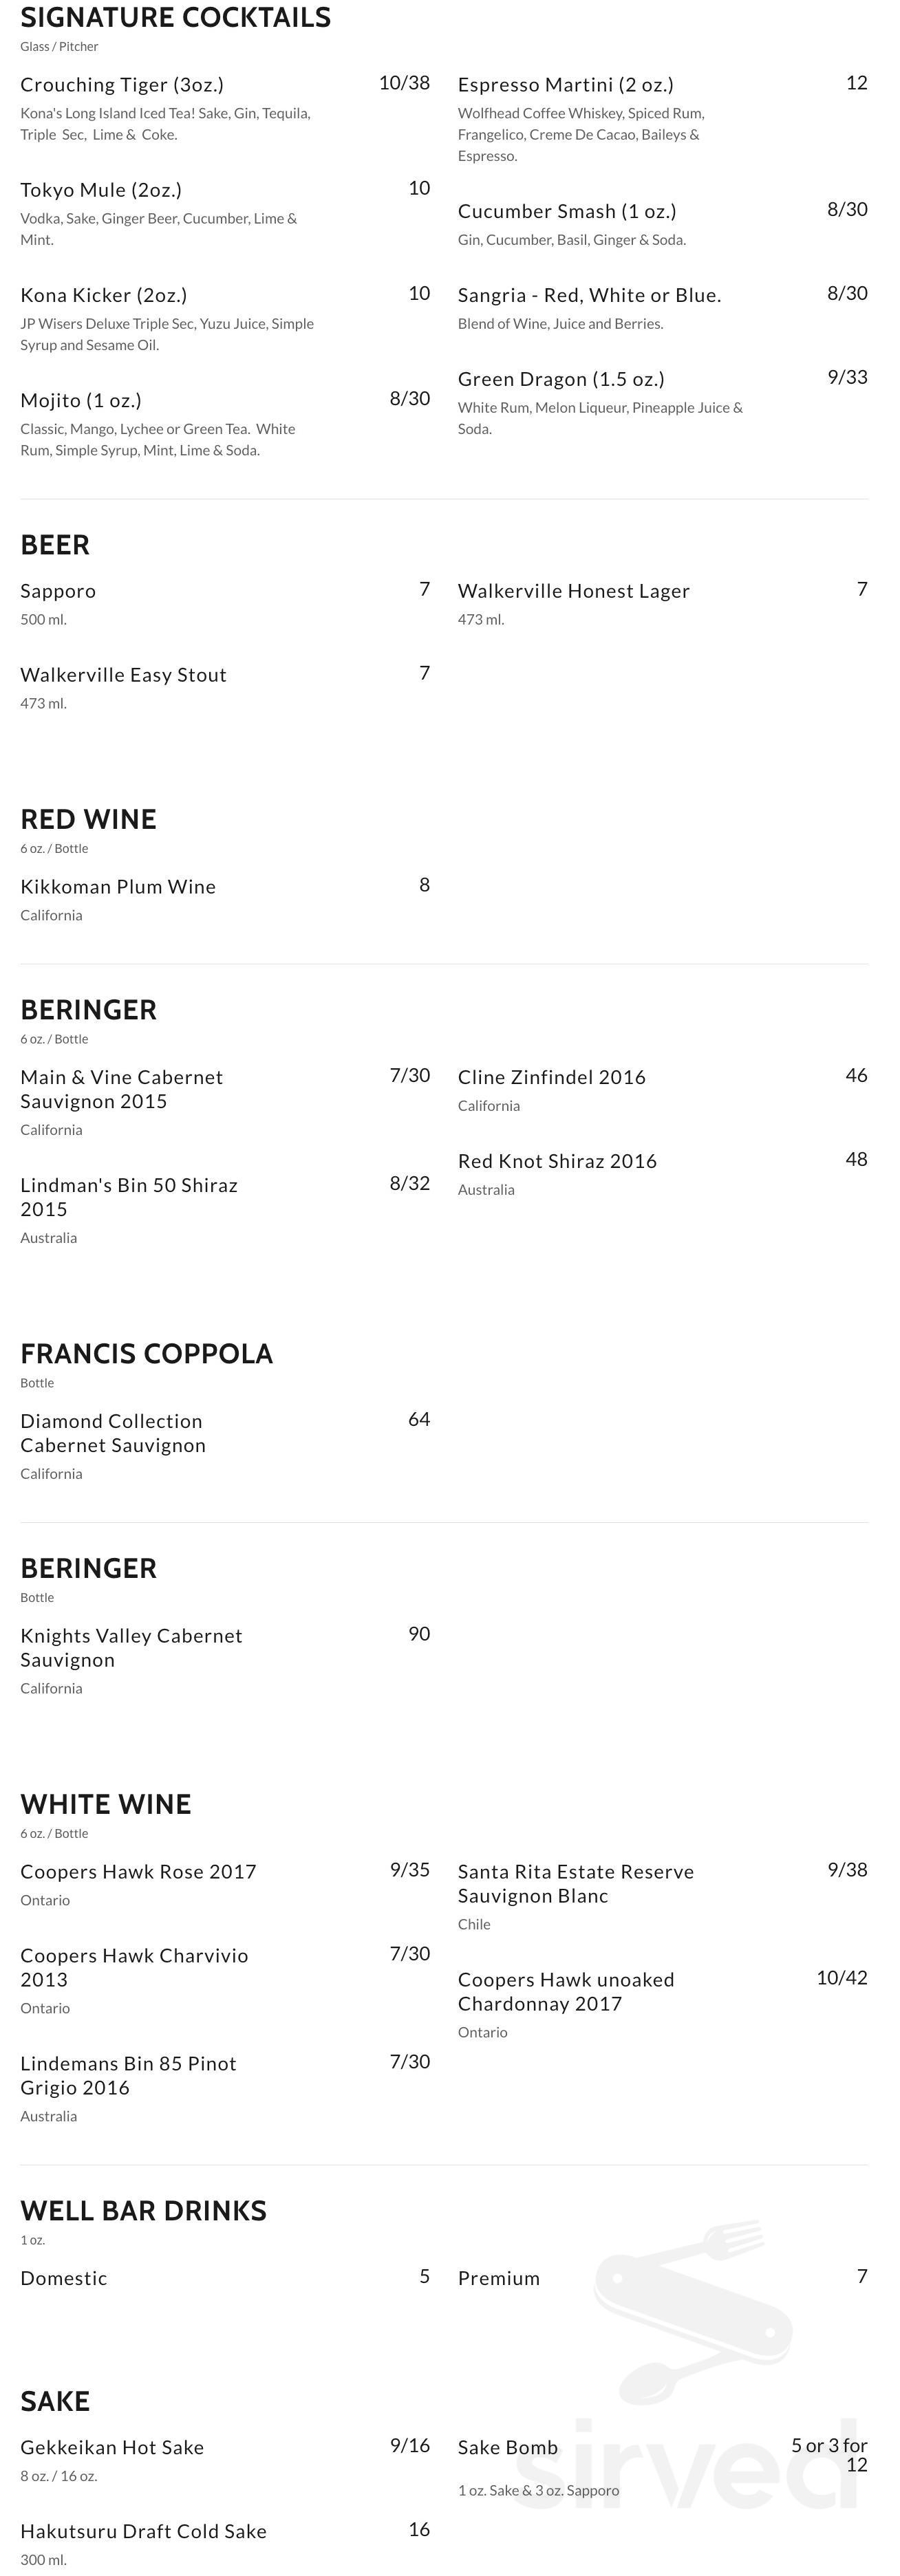The height and width of the screenshot is (2576, 900).
Task: Click the White Wine section heading
Action: tap(105, 1804)
